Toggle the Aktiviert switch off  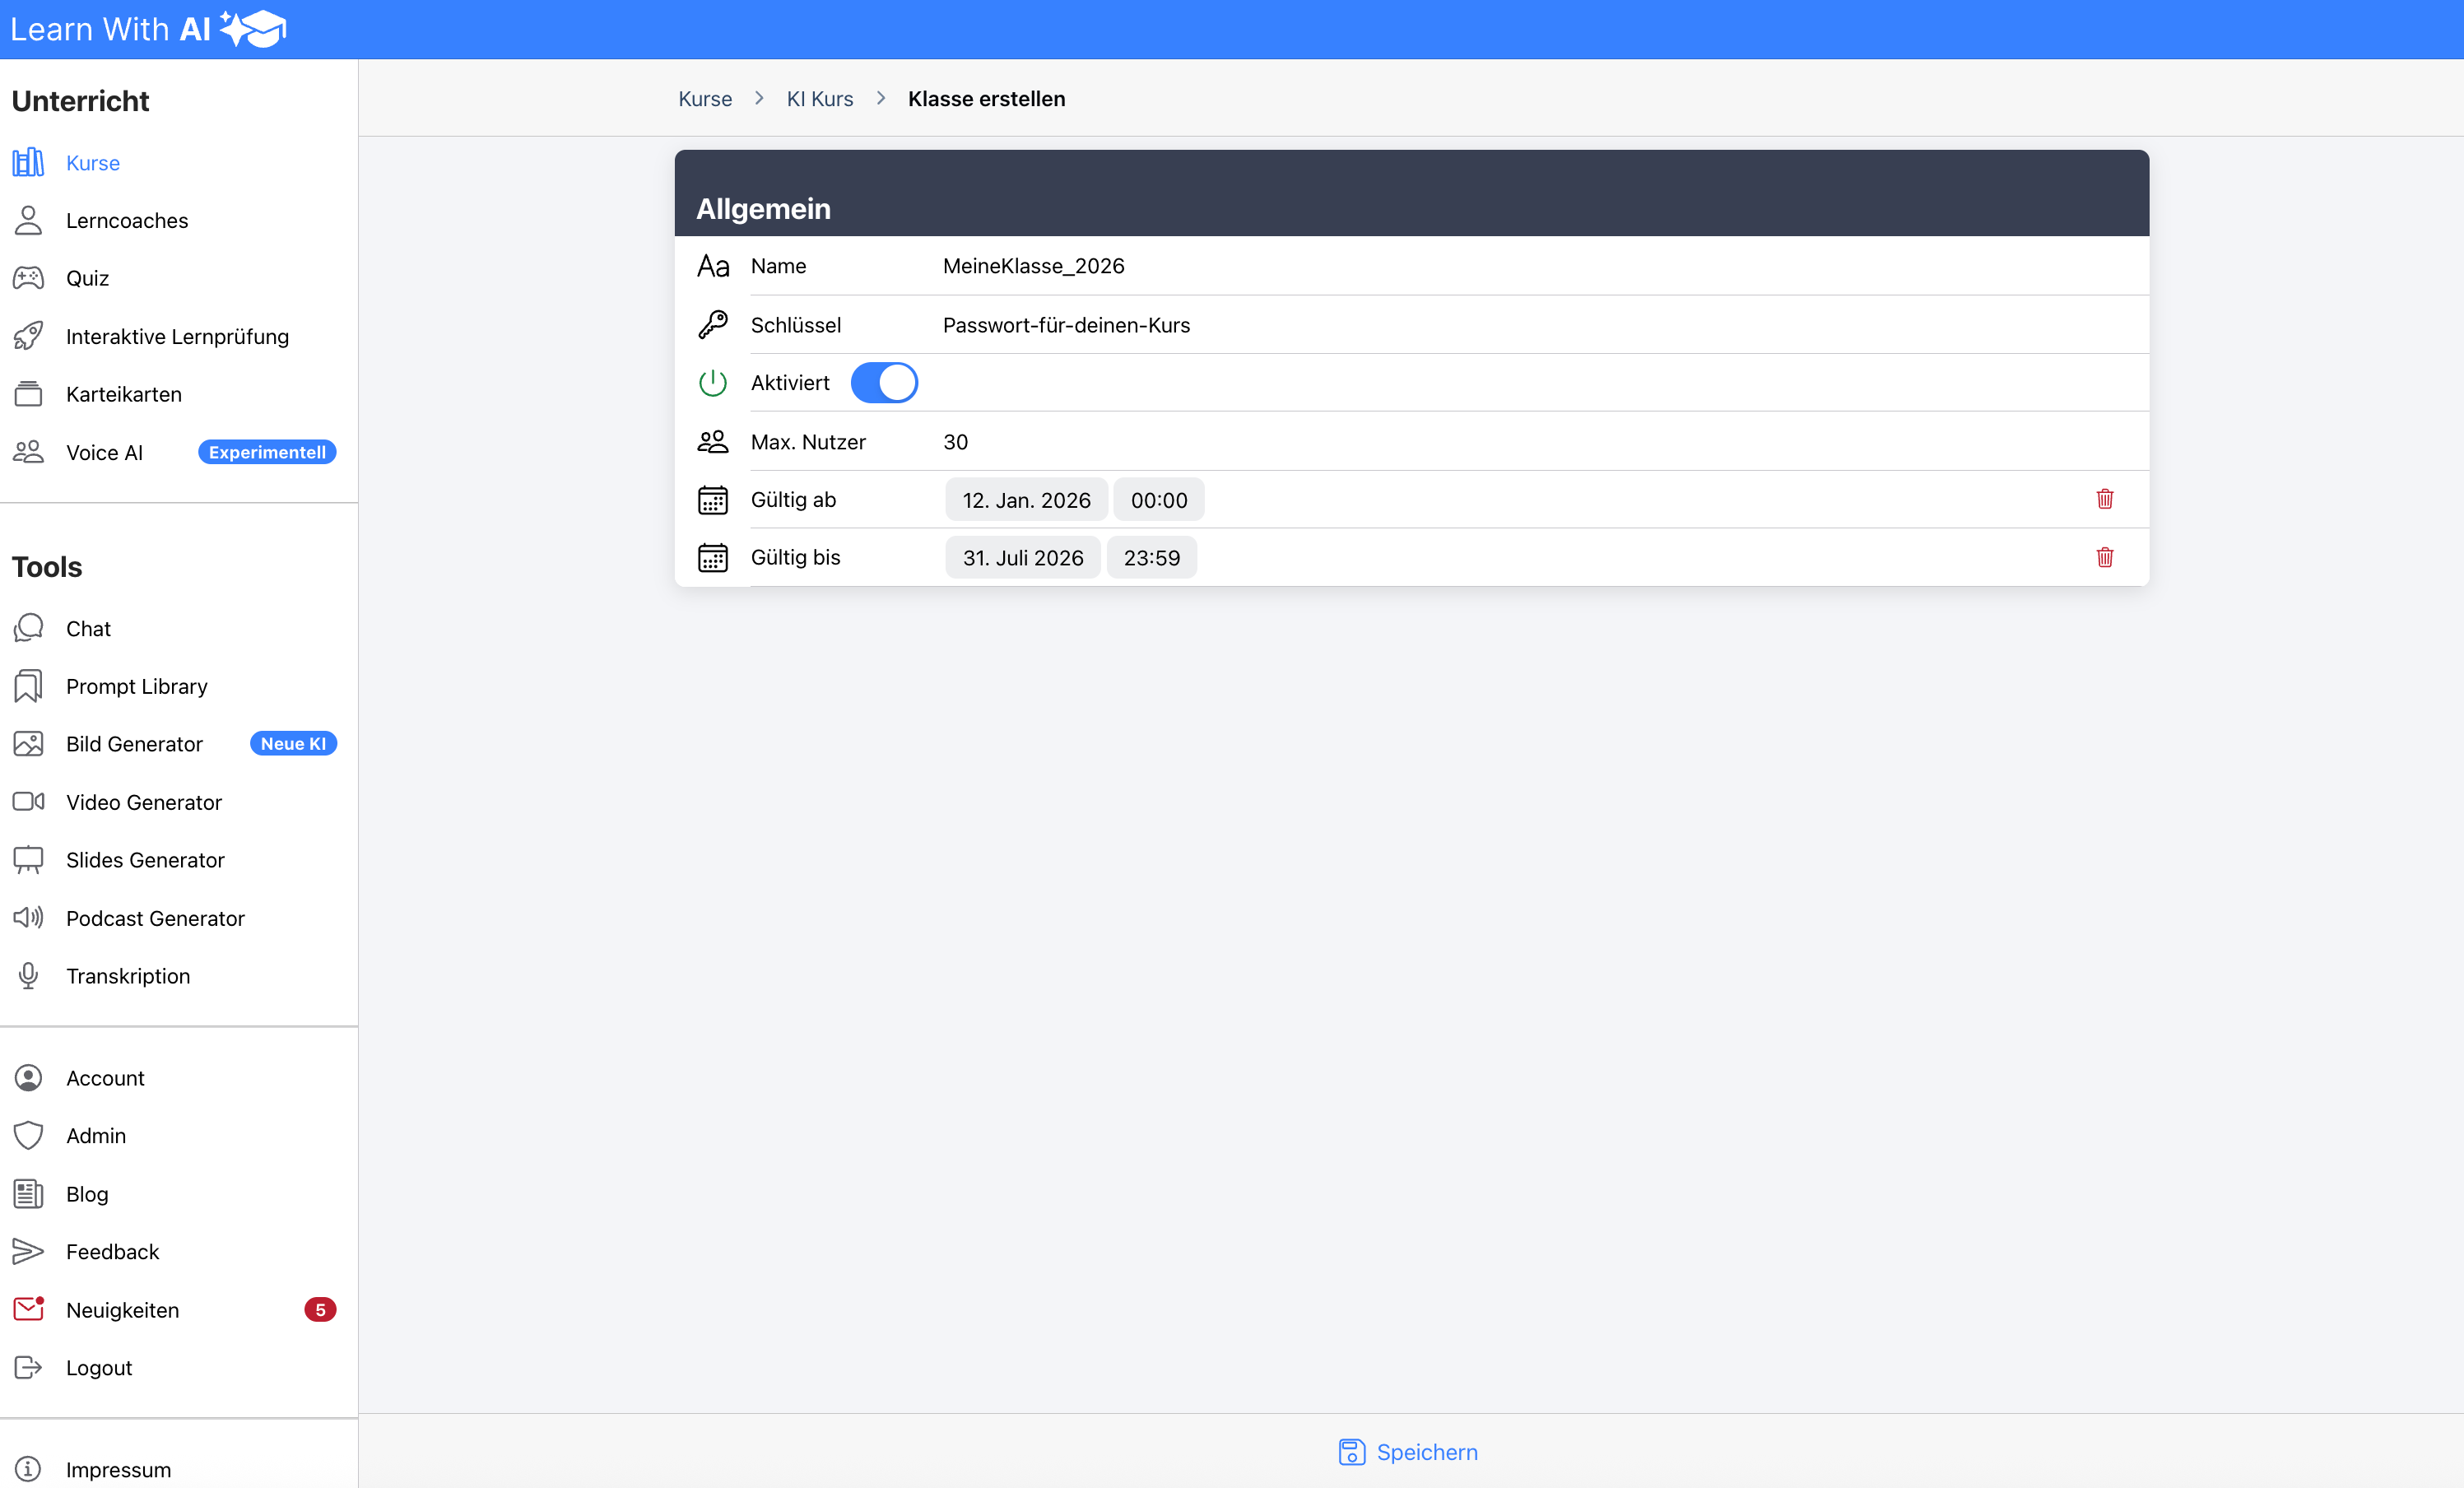coord(884,383)
